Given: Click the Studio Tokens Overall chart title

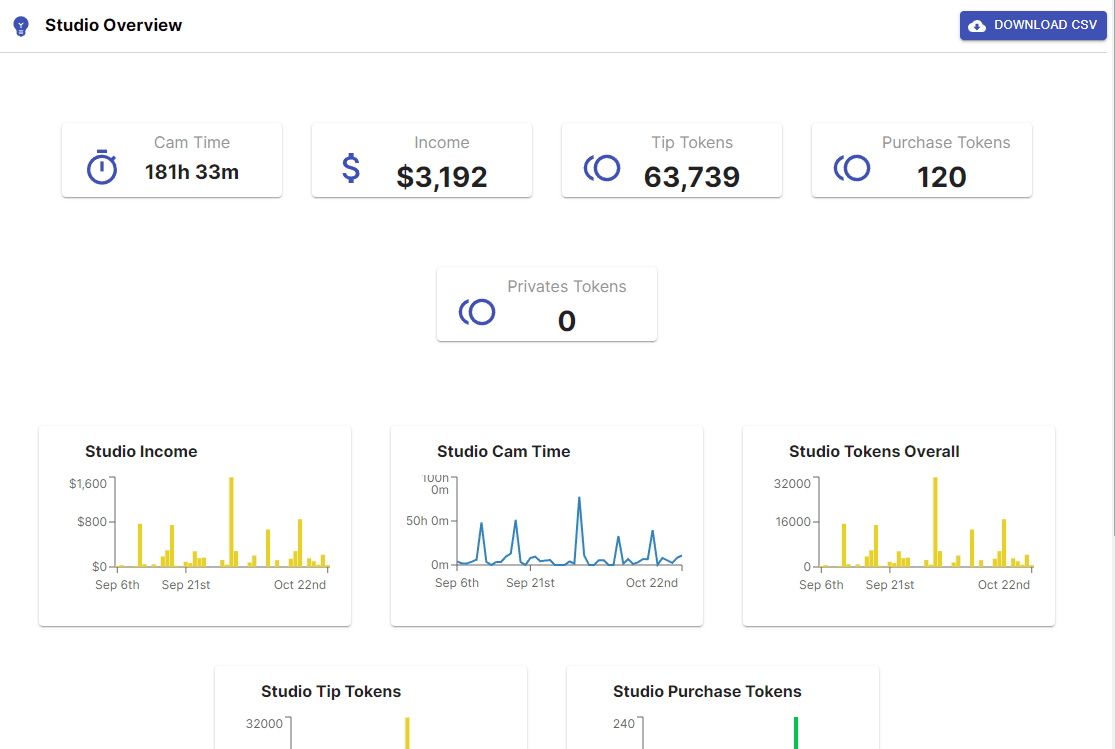Looking at the screenshot, I should click(x=874, y=451).
